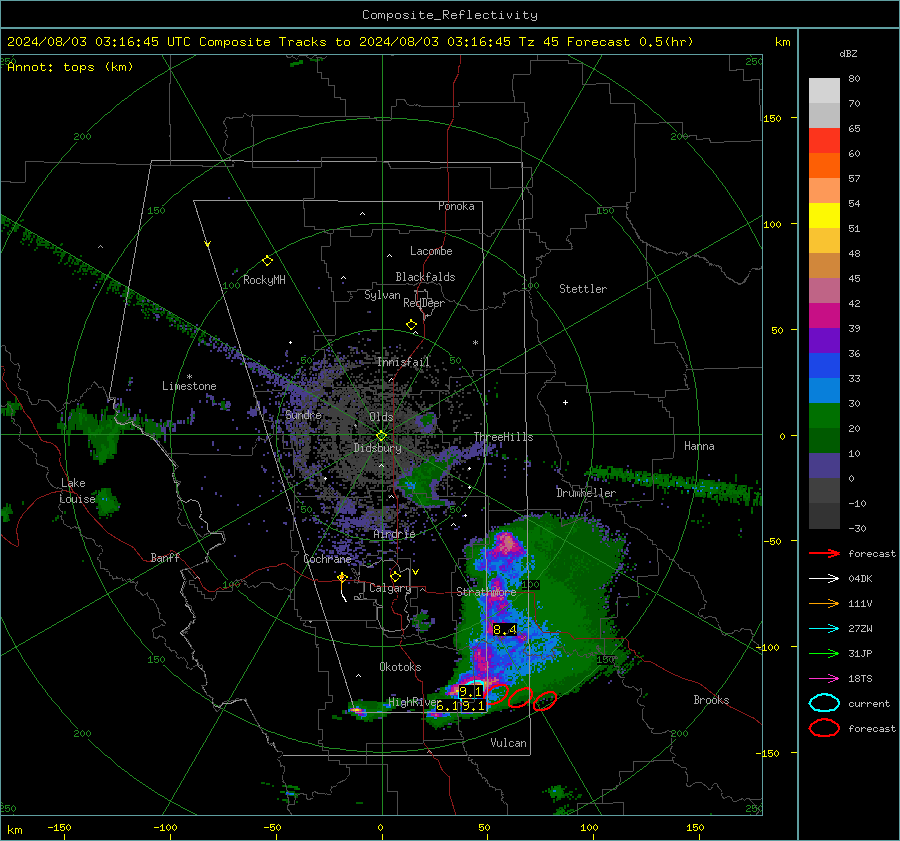Click the Cochrane town label

(x=327, y=559)
